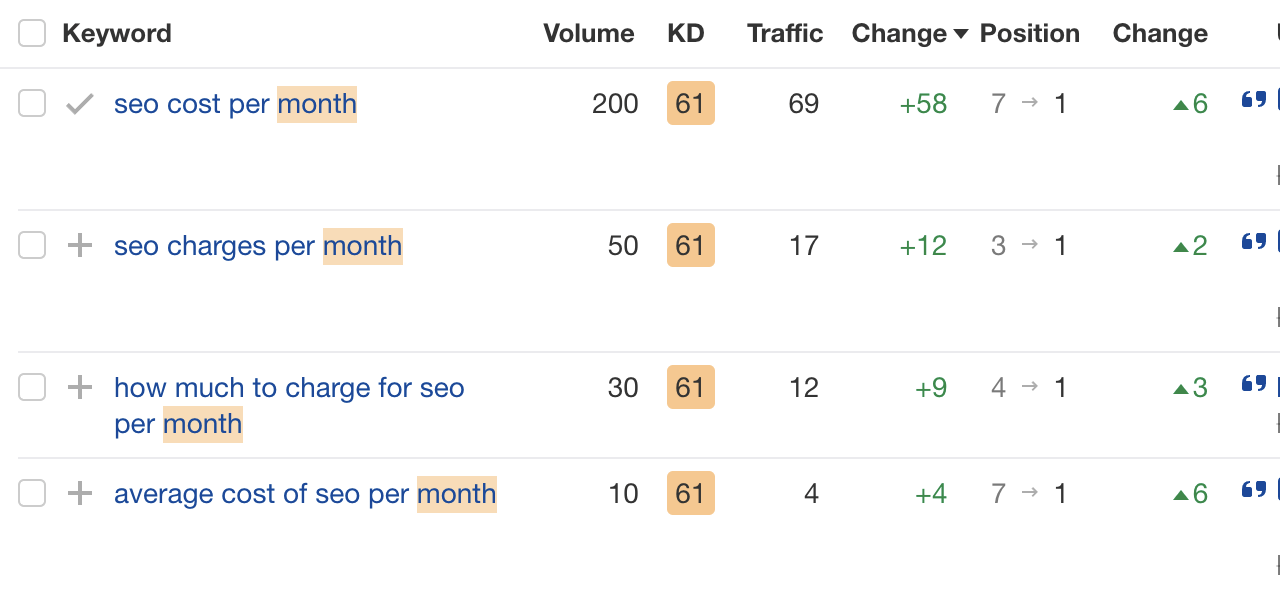The width and height of the screenshot is (1280, 594).
Task: Click the quotes SERP icon for "seo cost per month"
Action: click(1255, 97)
